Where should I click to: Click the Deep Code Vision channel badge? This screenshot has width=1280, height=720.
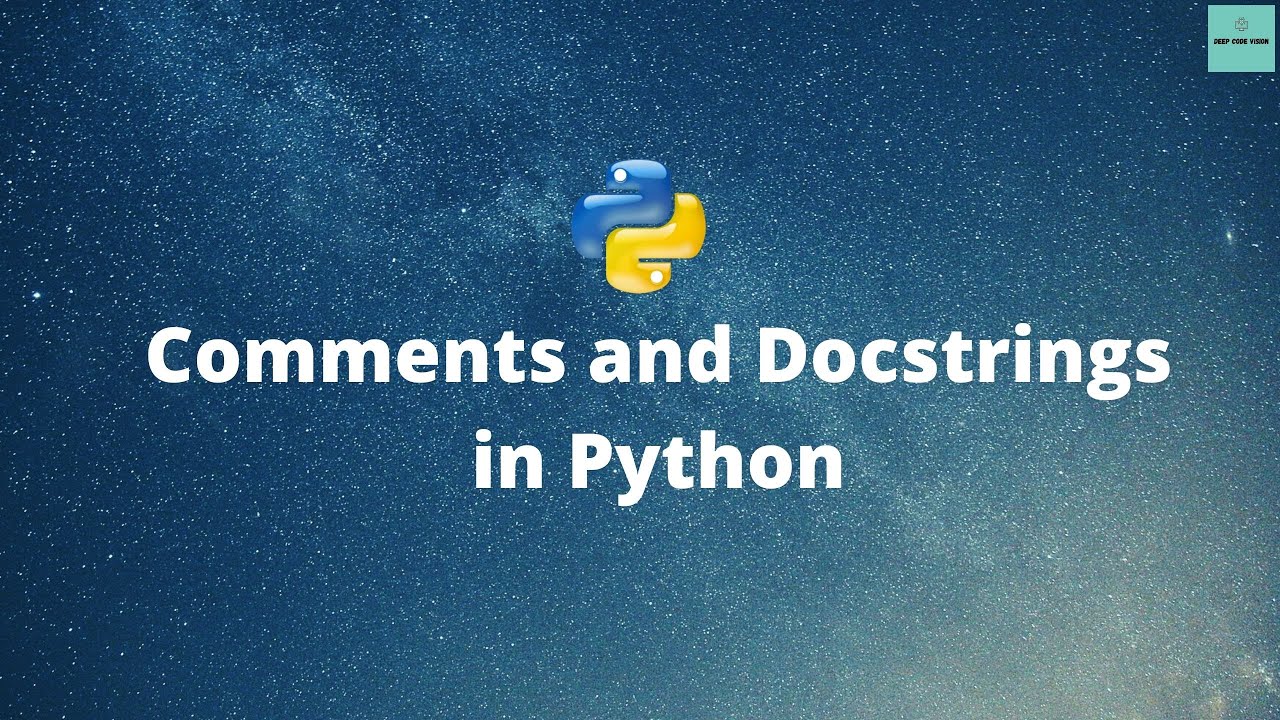(x=1241, y=38)
